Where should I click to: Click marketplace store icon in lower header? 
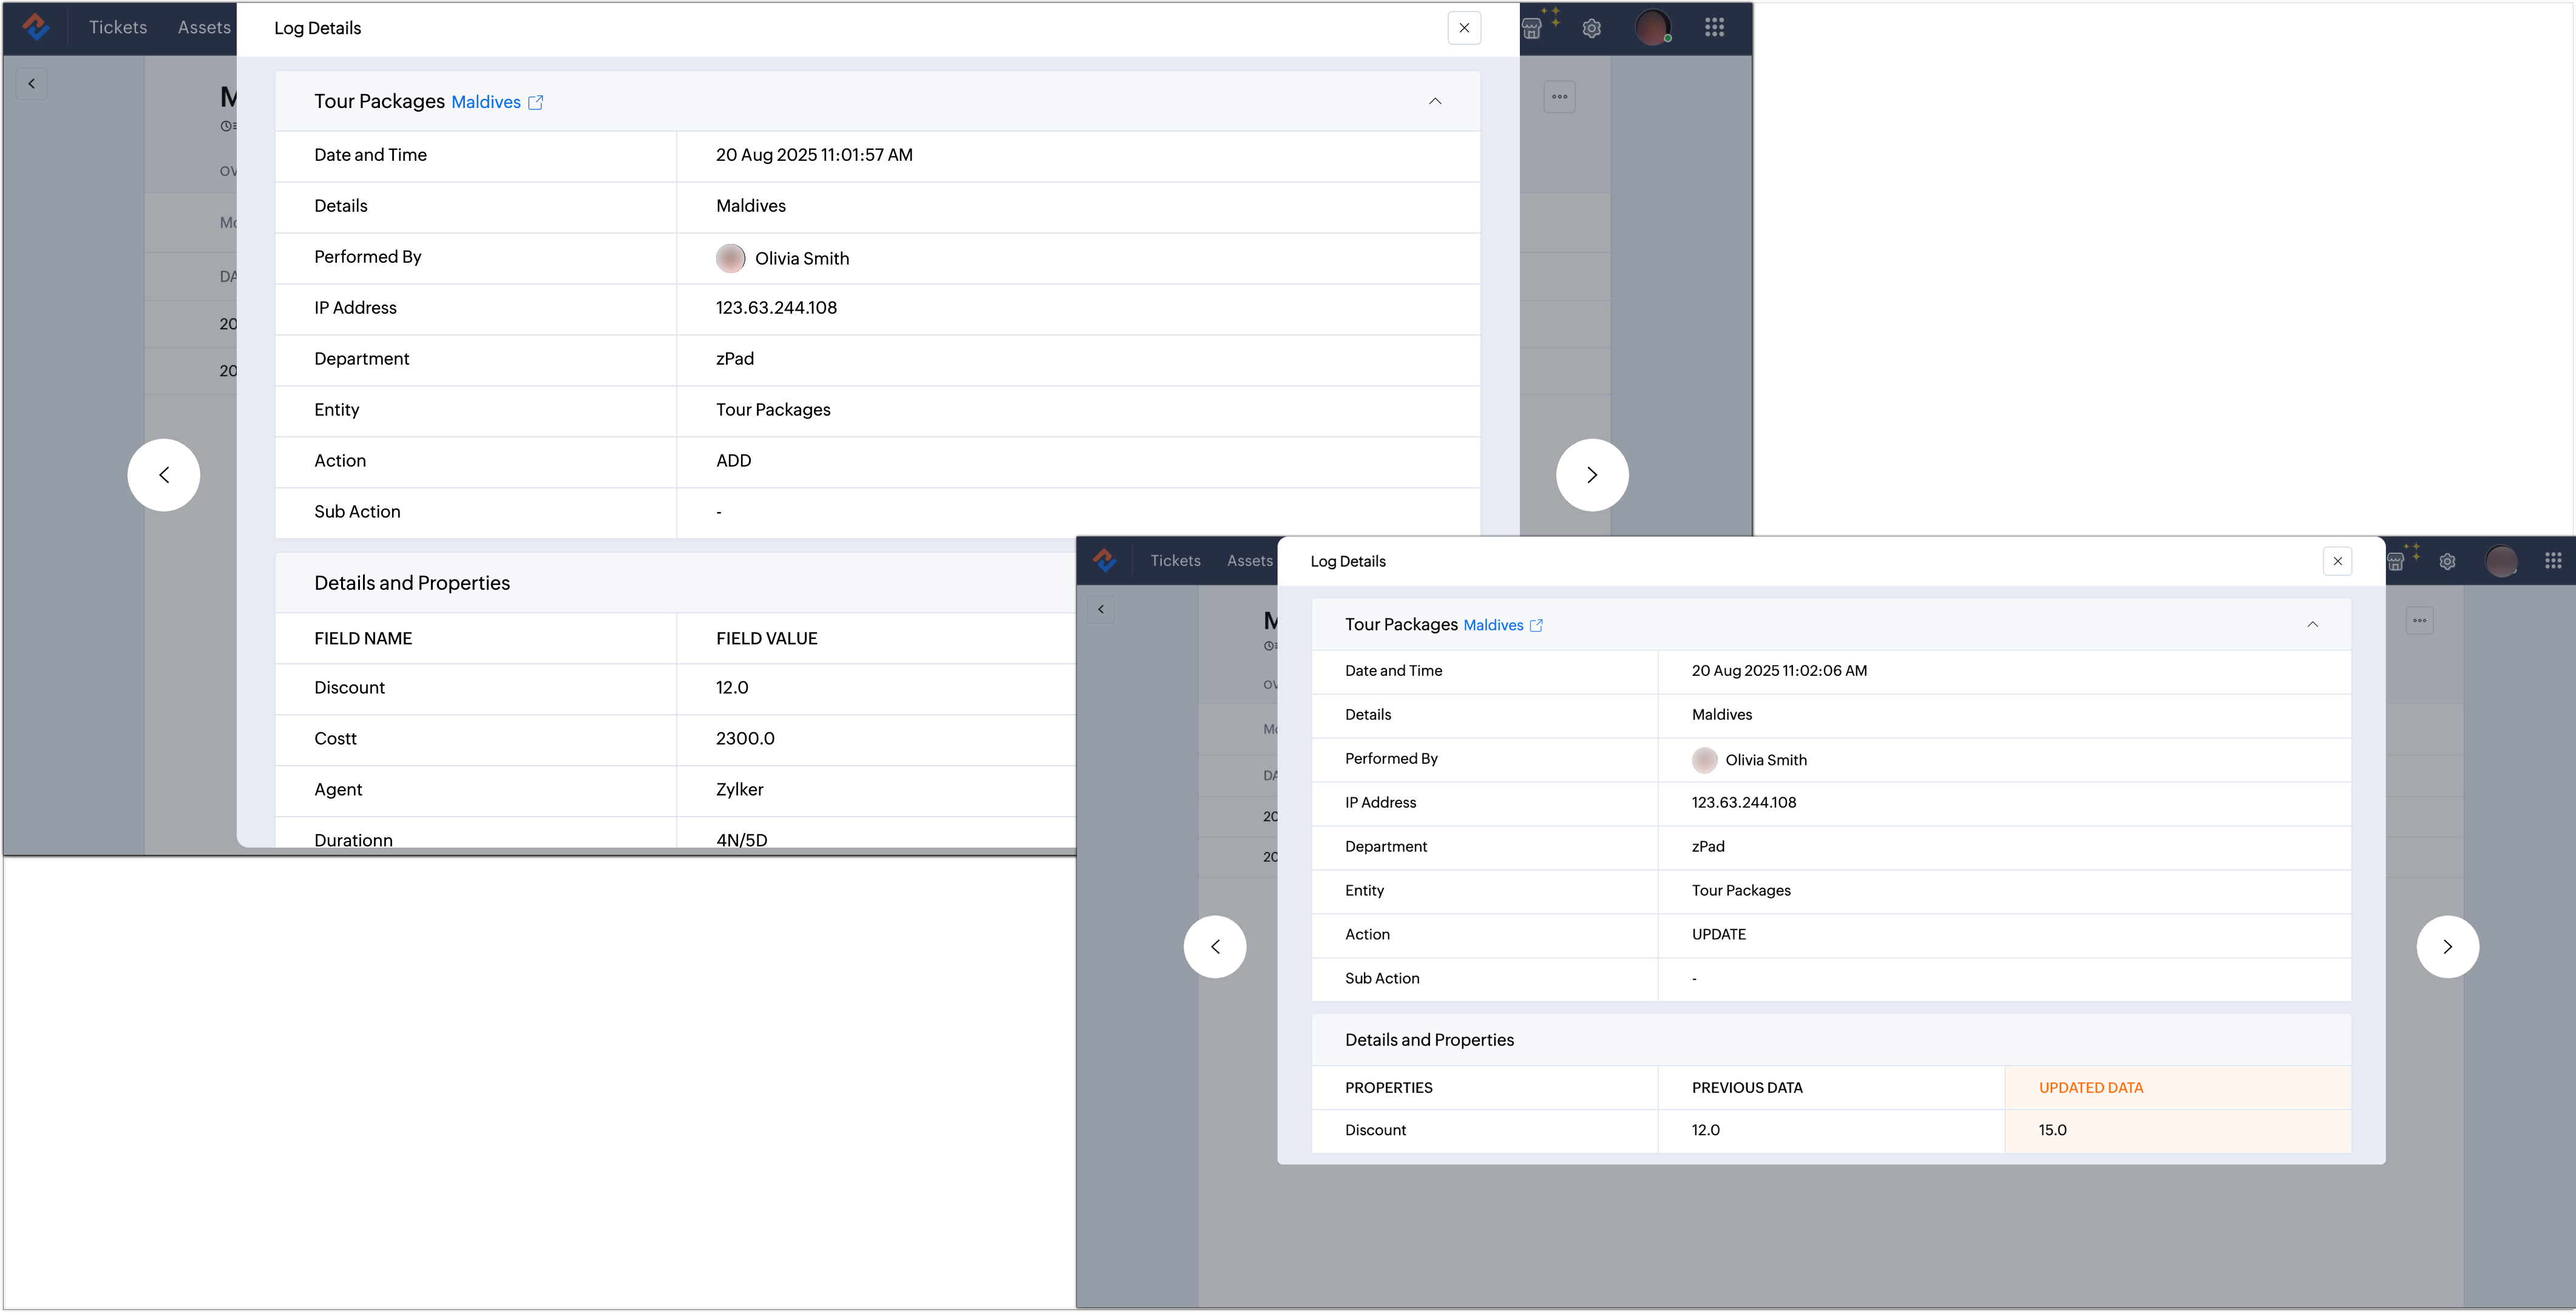tap(2396, 561)
